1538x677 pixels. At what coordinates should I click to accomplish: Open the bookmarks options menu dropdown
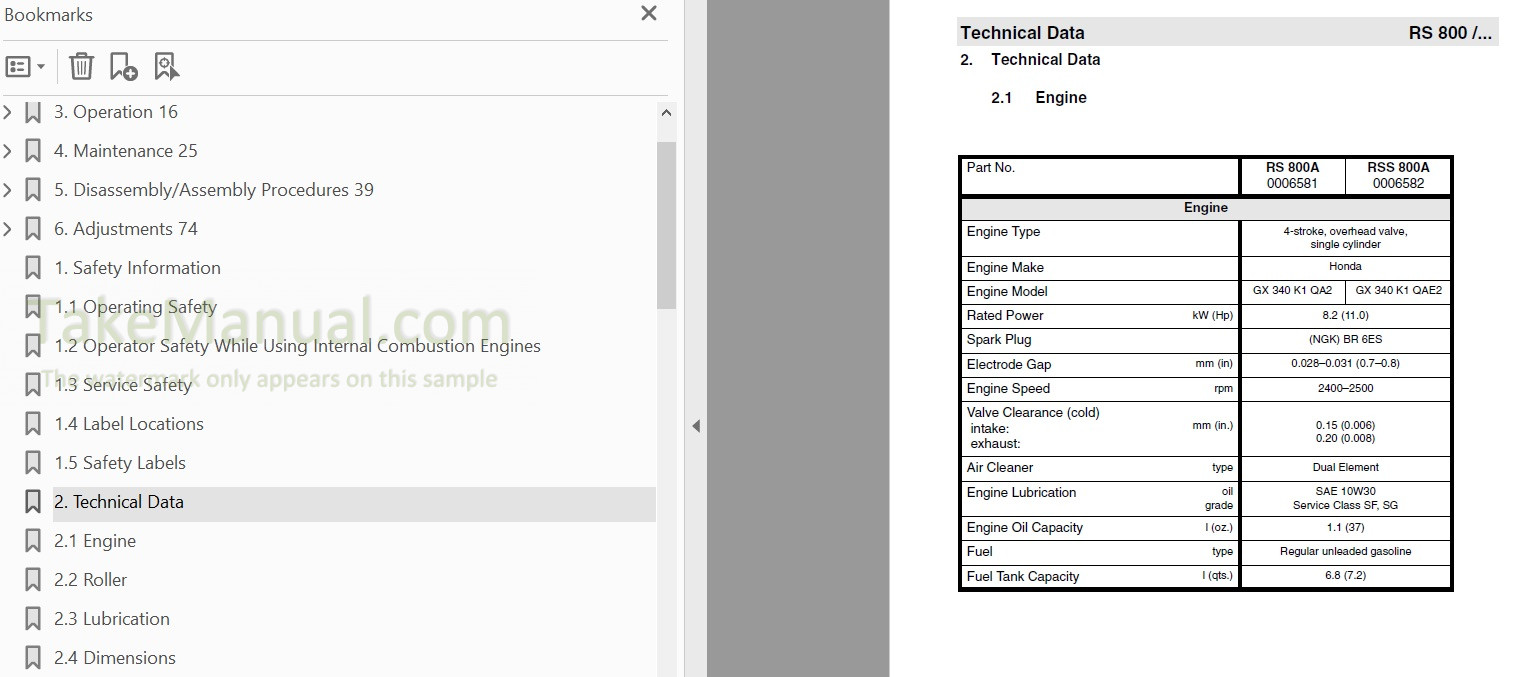26,67
